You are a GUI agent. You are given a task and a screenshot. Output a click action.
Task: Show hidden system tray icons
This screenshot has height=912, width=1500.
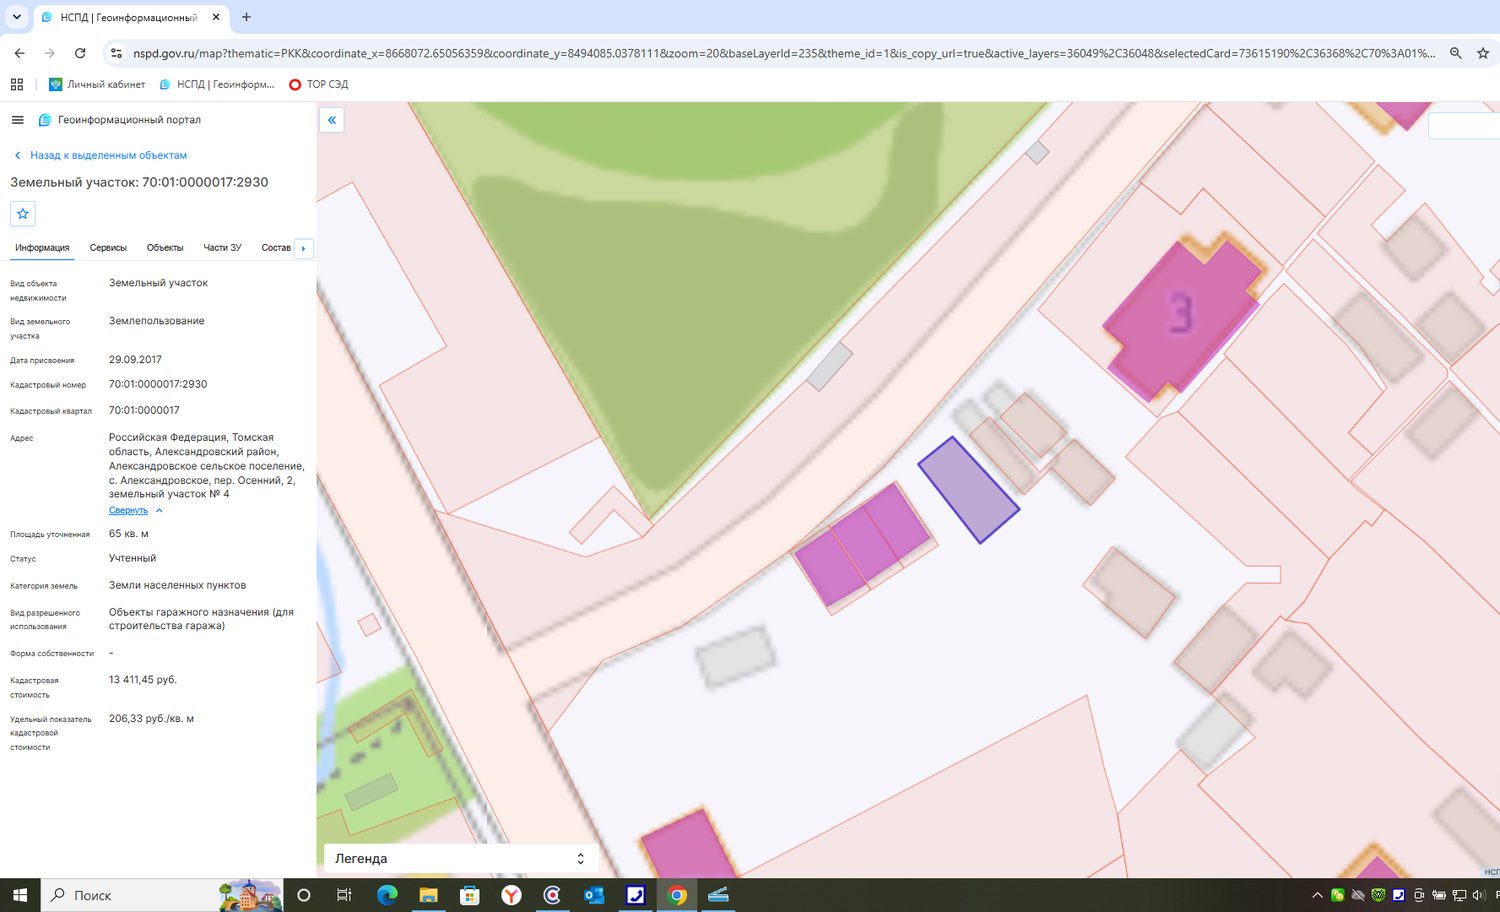(x=1317, y=895)
